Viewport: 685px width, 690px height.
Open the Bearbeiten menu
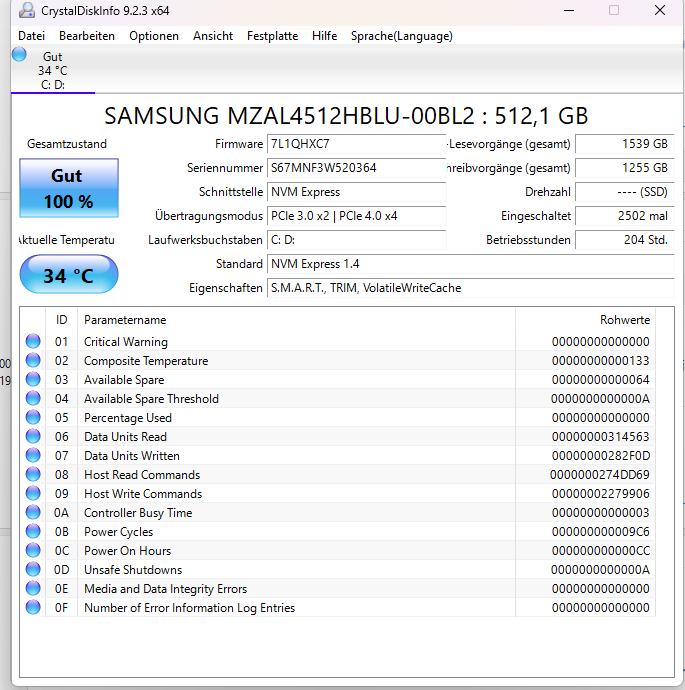pos(87,36)
